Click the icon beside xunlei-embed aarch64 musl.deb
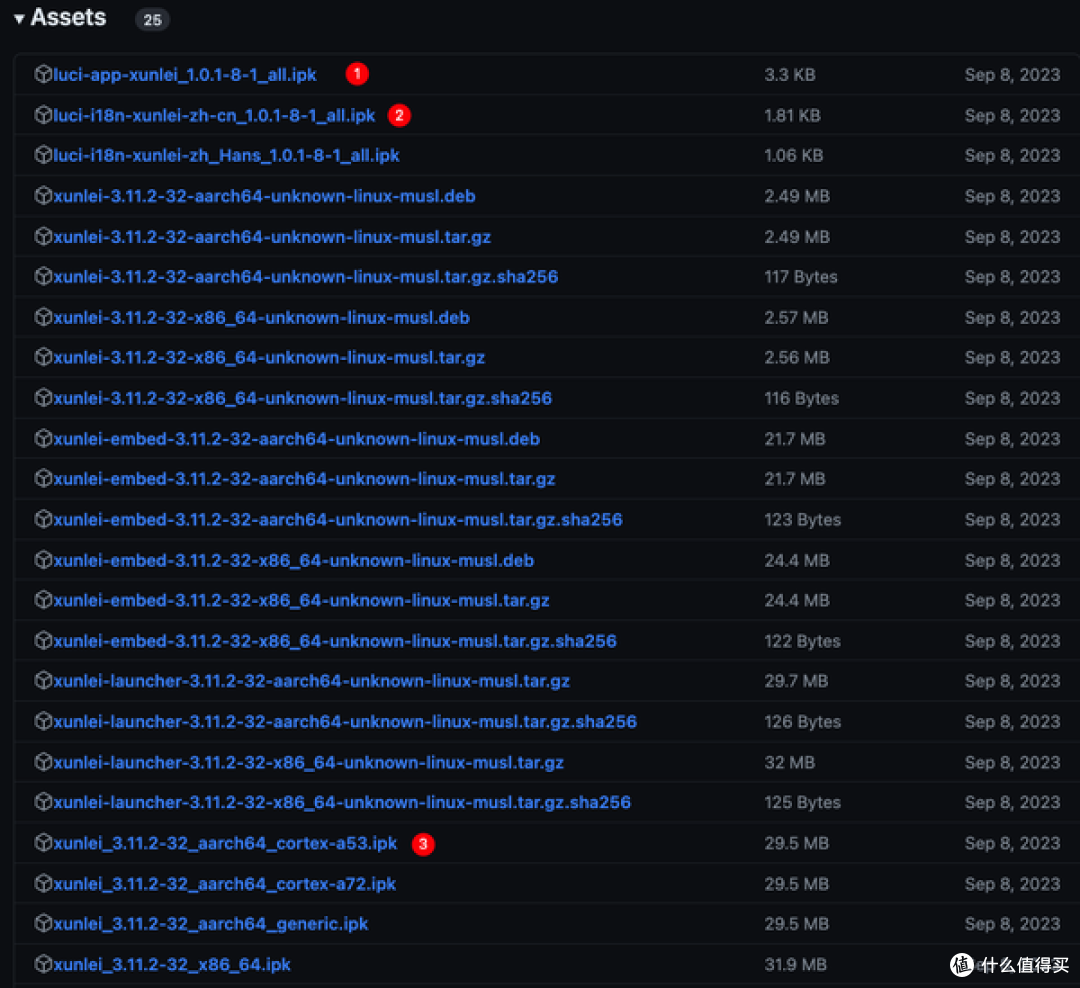Screen dimensions: 1080x988 (43, 438)
